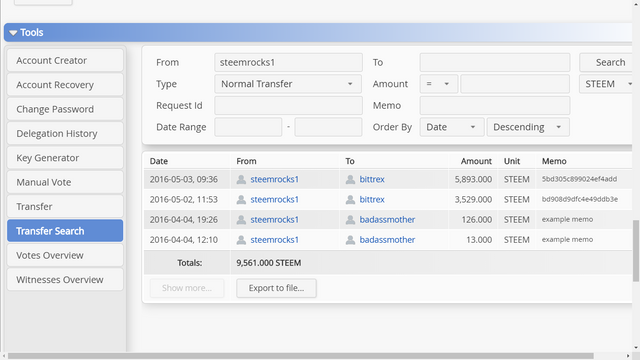Click user icon beside steemrocks1 in 11:53 row

click(241, 200)
